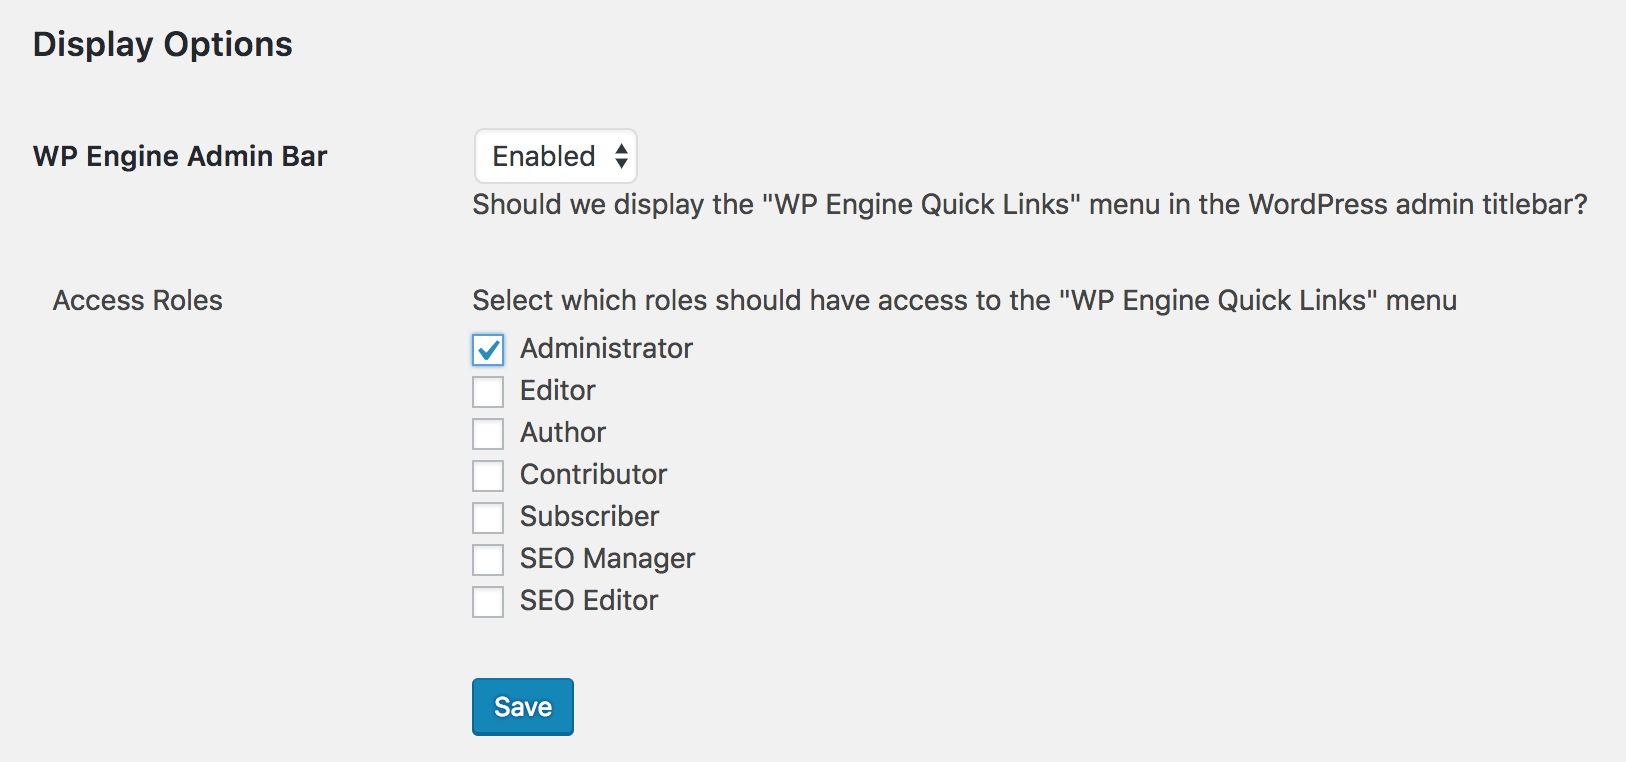The height and width of the screenshot is (762, 1626).
Task: Uncheck the Administrator role checkbox
Action: tap(488, 349)
